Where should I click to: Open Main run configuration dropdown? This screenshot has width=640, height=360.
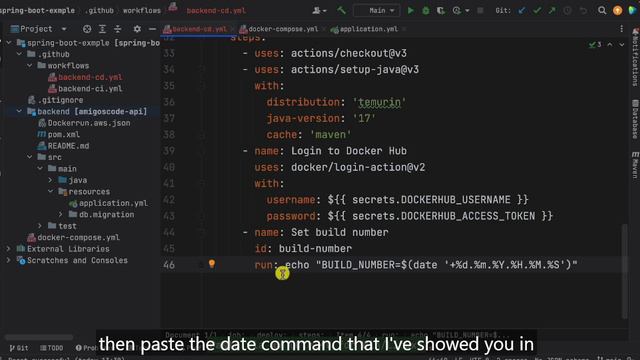pos(376,11)
